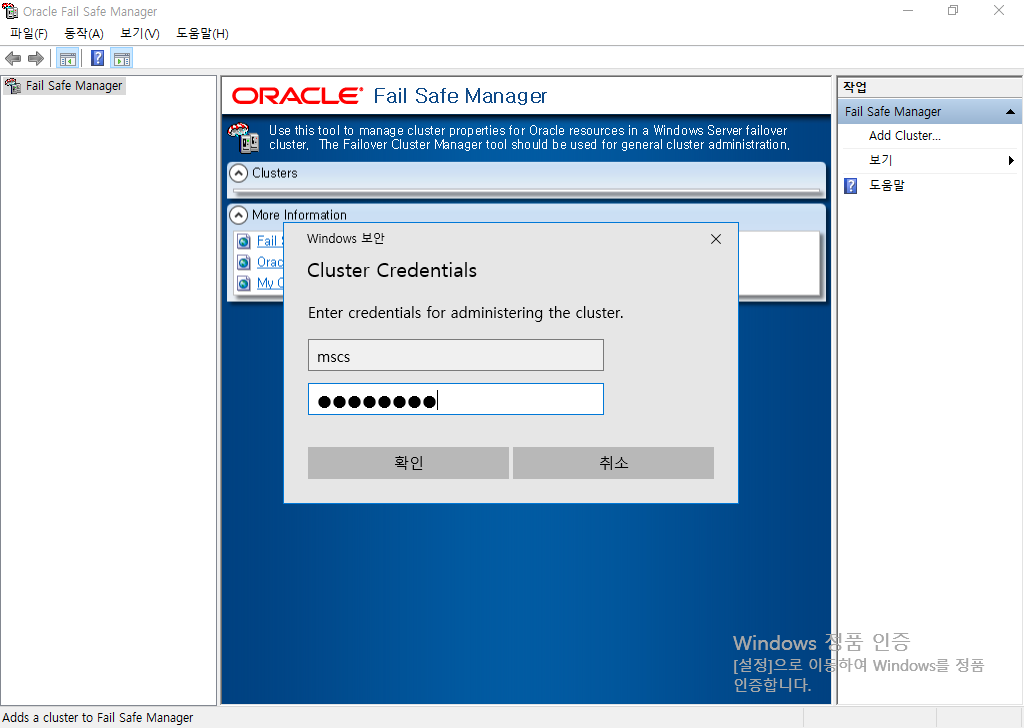The height and width of the screenshot is (728, 1024).
Task: Click Oracle Fail Safe Manager title bar icon
Action: pyautogui.click(x=10, y=10)
